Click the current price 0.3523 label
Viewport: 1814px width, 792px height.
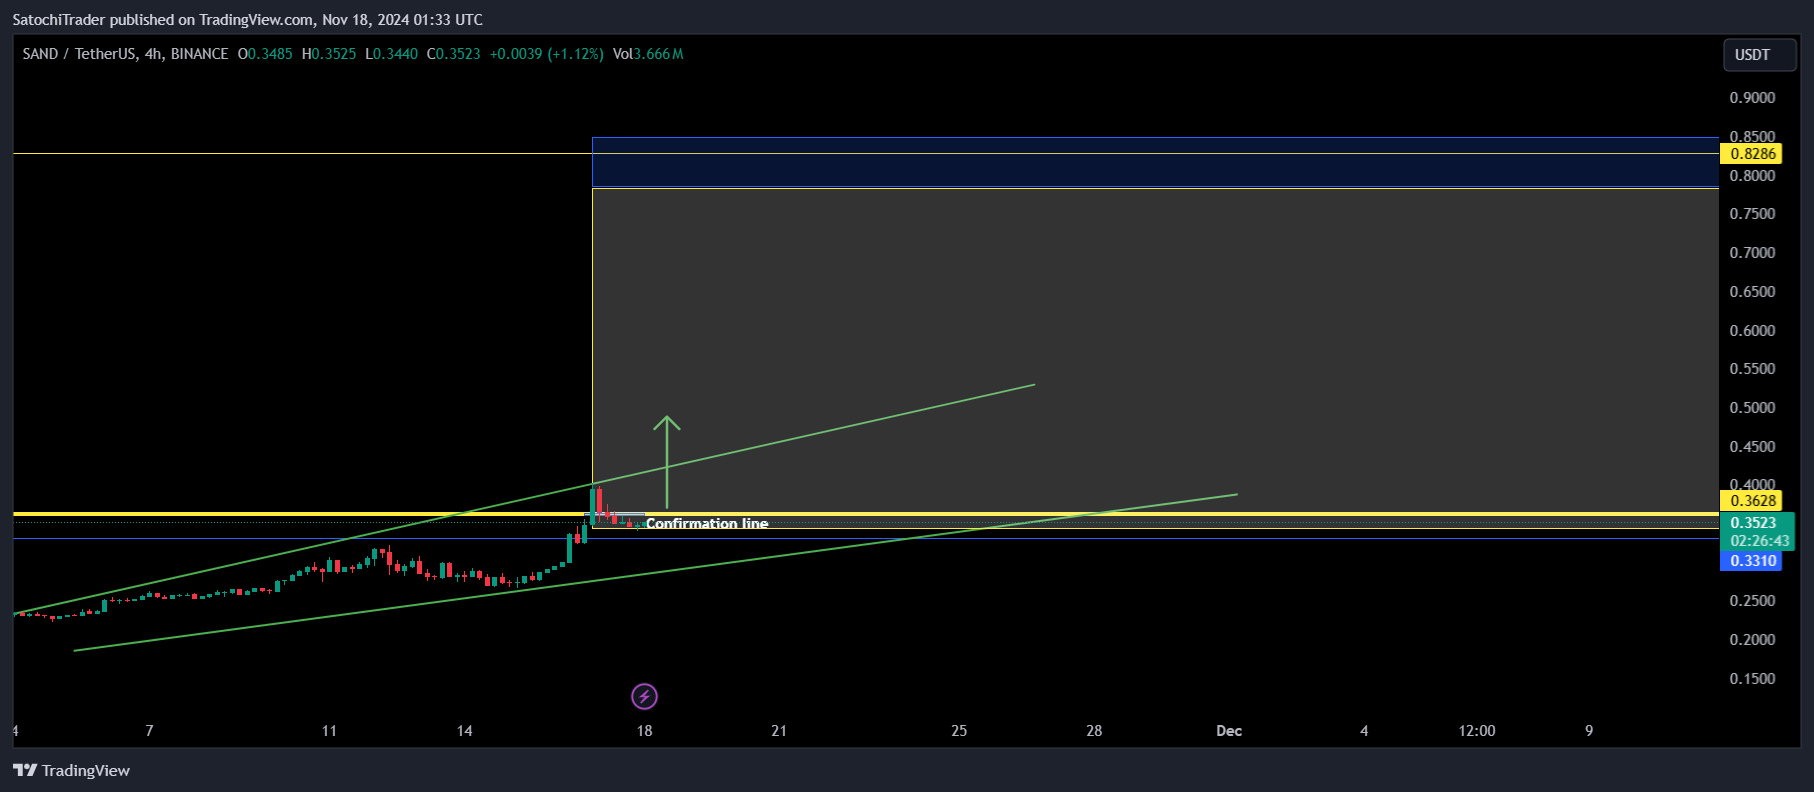pyautogui.click(x=1755, y=523)
